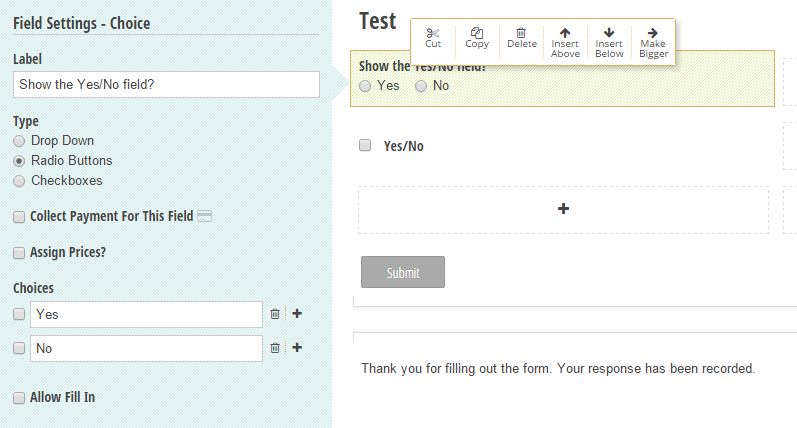Click the Make Bigger arrow icon
797x428 pixels.
[x=653, y=33]
